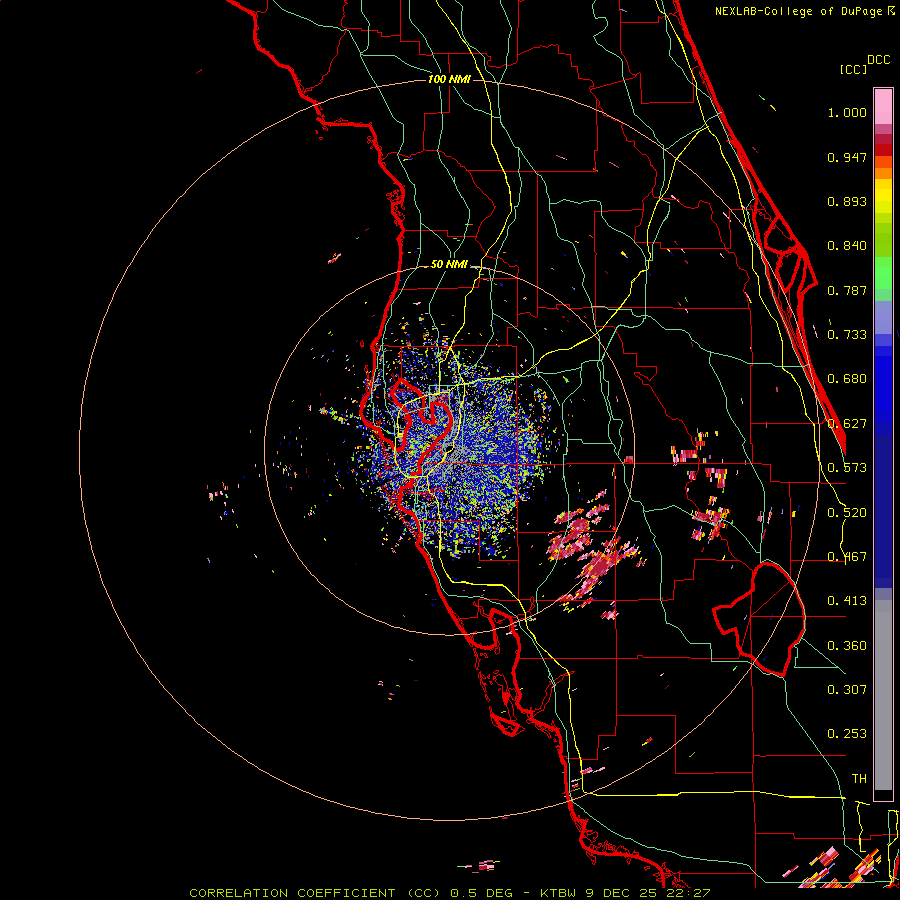The height and width of the screenshot is (900, 900).
Task: Click the TH threshold label on the scale
Action: 859,779
